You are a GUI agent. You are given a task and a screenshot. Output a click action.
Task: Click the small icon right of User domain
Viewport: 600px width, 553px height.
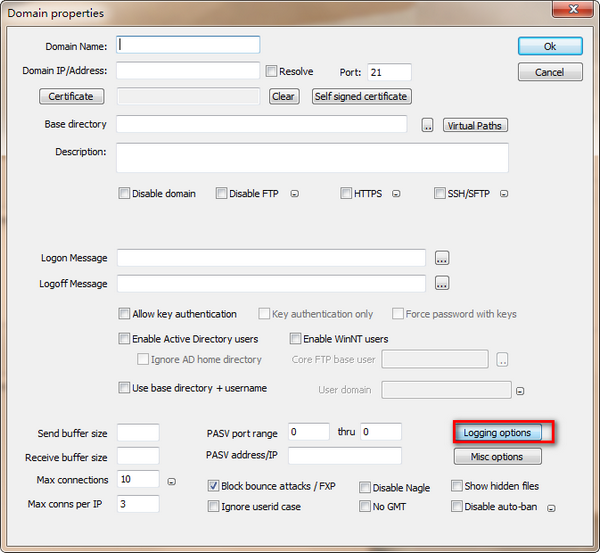(x=521, y=390)
